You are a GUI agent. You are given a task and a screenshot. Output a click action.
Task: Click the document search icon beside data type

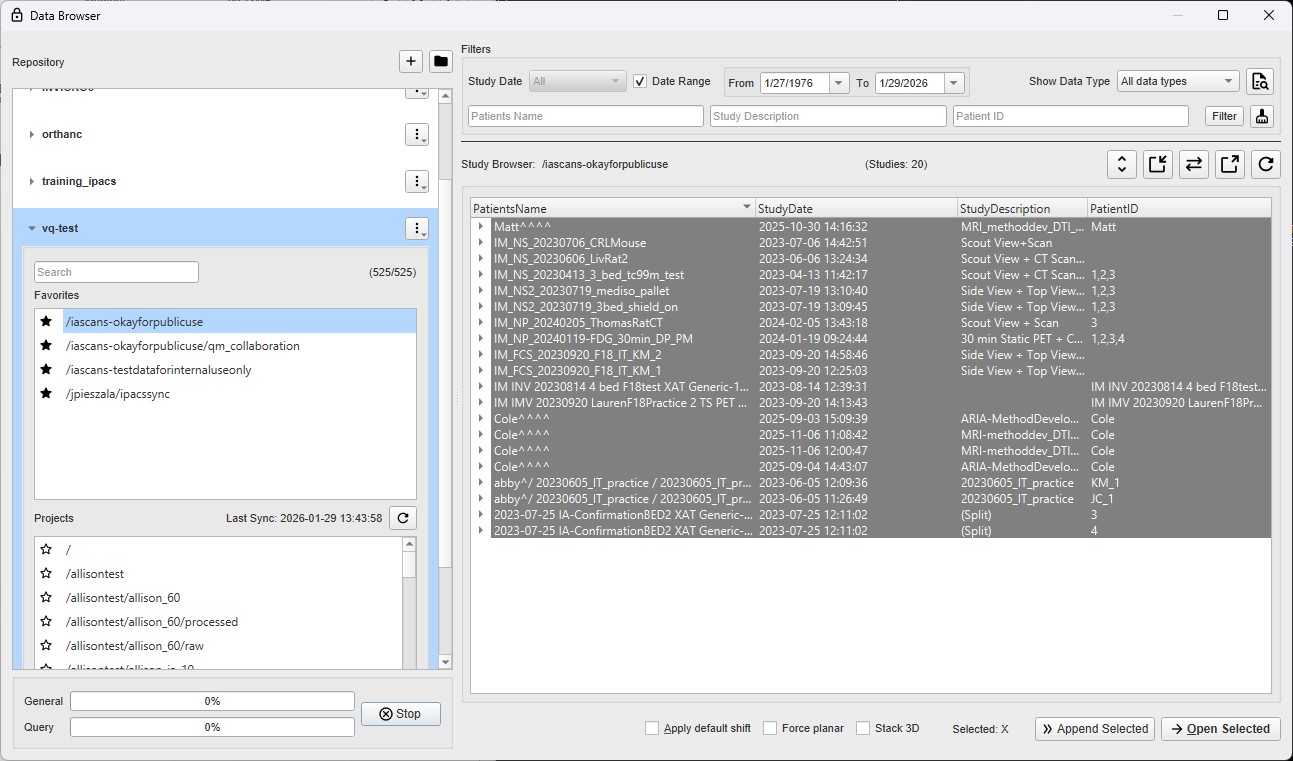coord(1259,82)
